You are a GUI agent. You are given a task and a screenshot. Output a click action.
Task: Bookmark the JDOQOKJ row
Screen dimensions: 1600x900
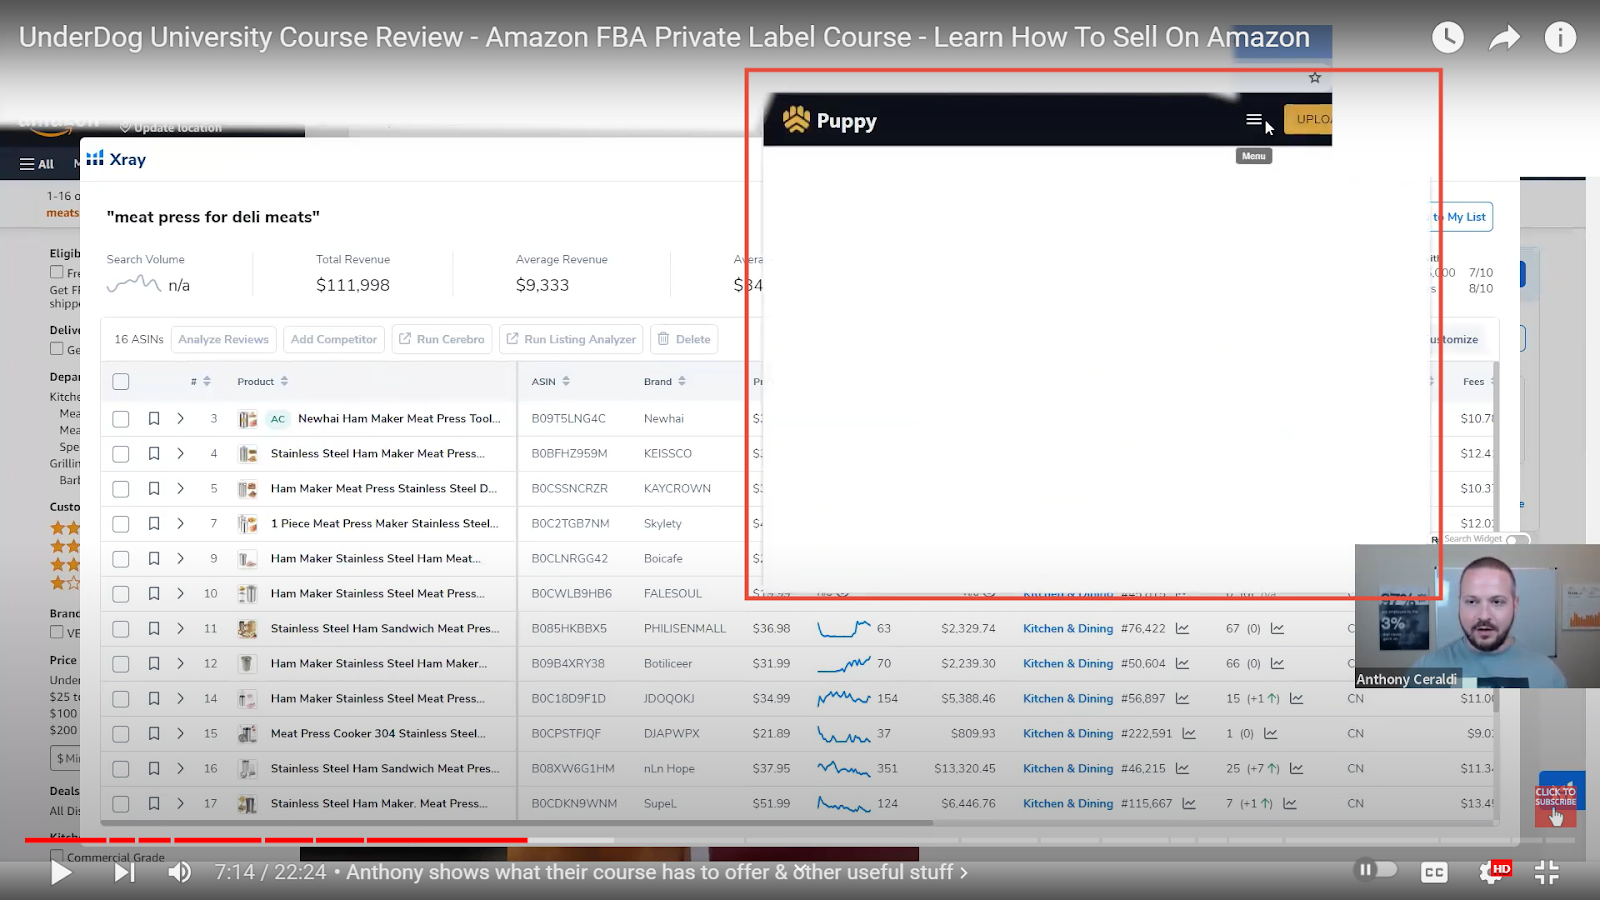click(154, 699)
